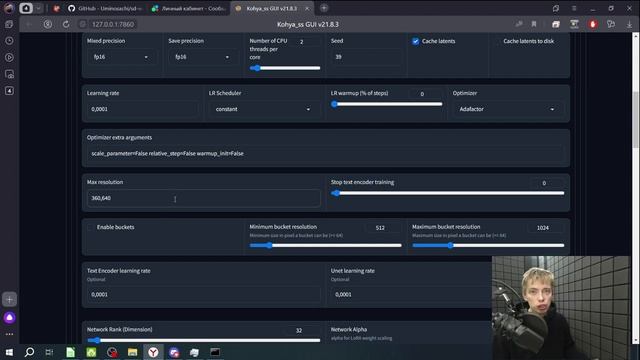The image size is (640, 360).
Task: Open Windows taskbar search
Action: point(29,352)
